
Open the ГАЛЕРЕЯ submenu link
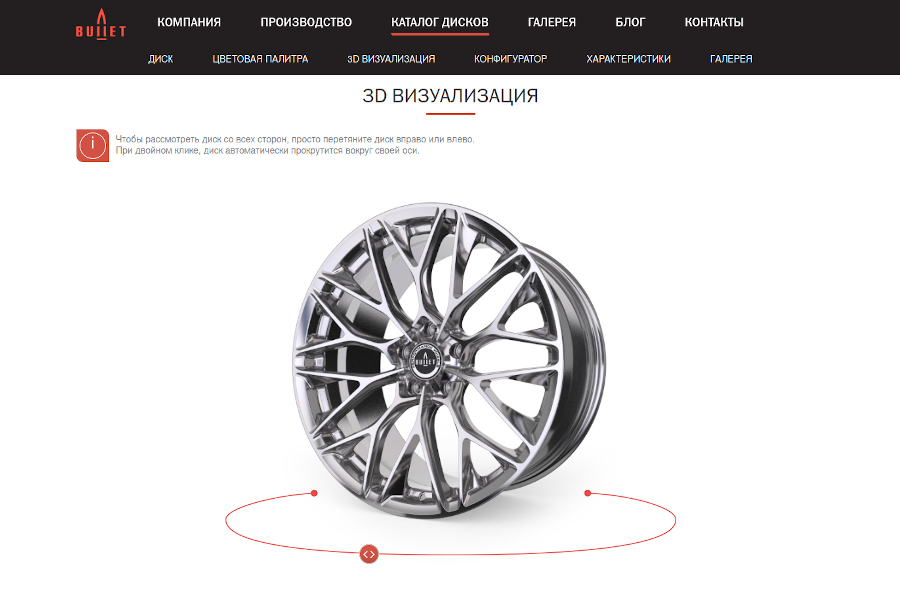click(731, 59)
